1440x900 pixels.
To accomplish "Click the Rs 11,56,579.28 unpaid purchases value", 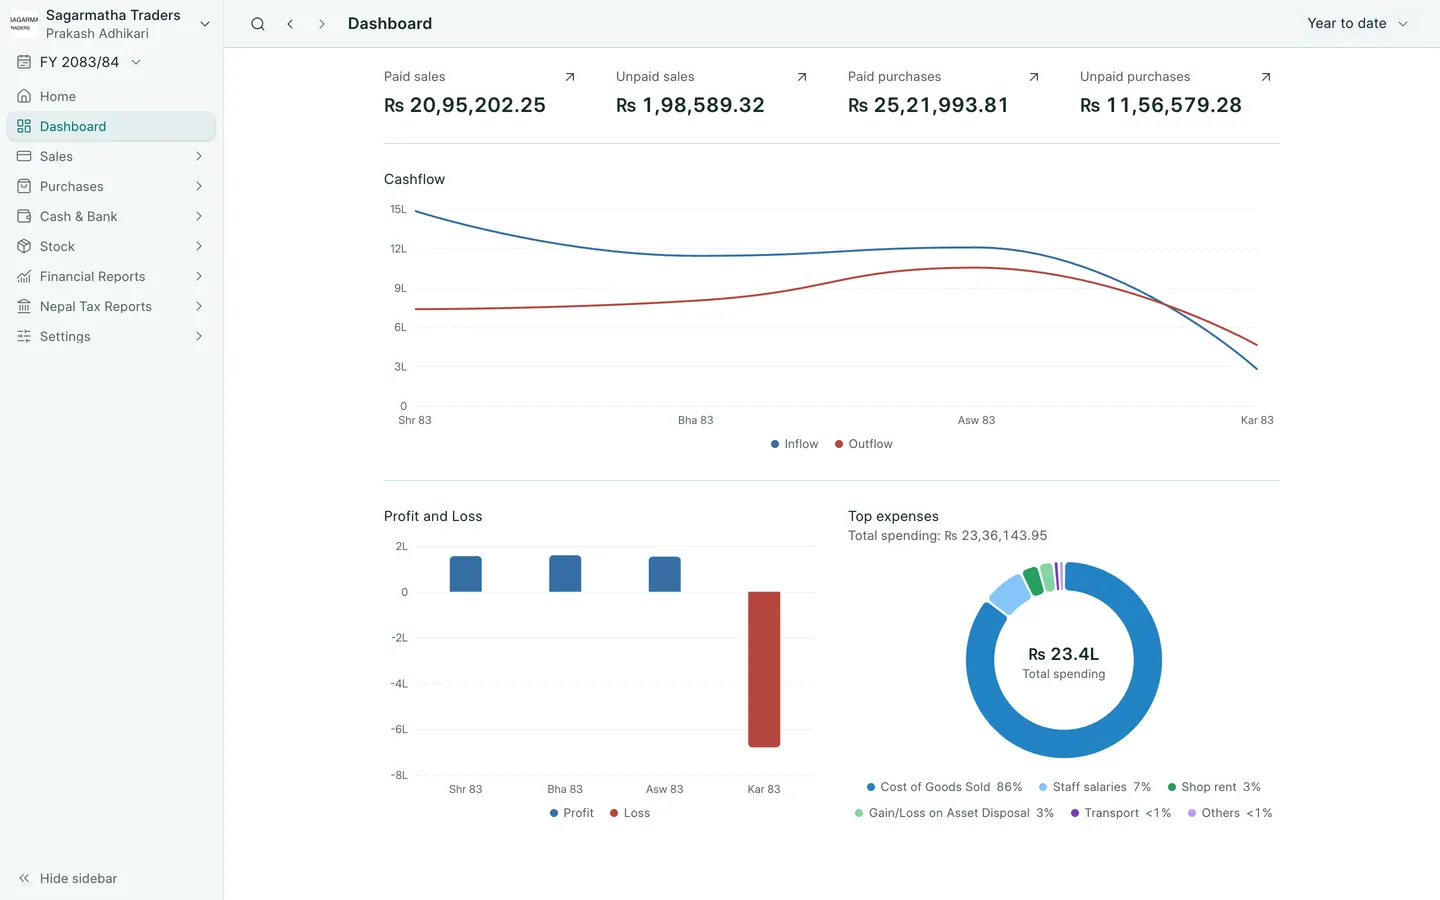I will pyautogui.click(x=1161, y=105).
